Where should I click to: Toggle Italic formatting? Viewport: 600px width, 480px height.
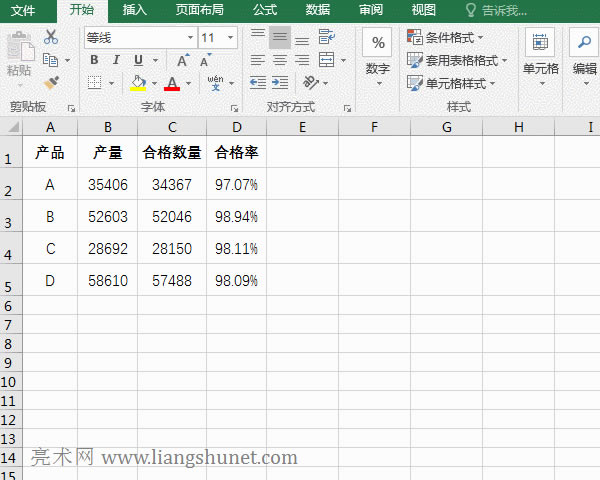tap(116, 60)
